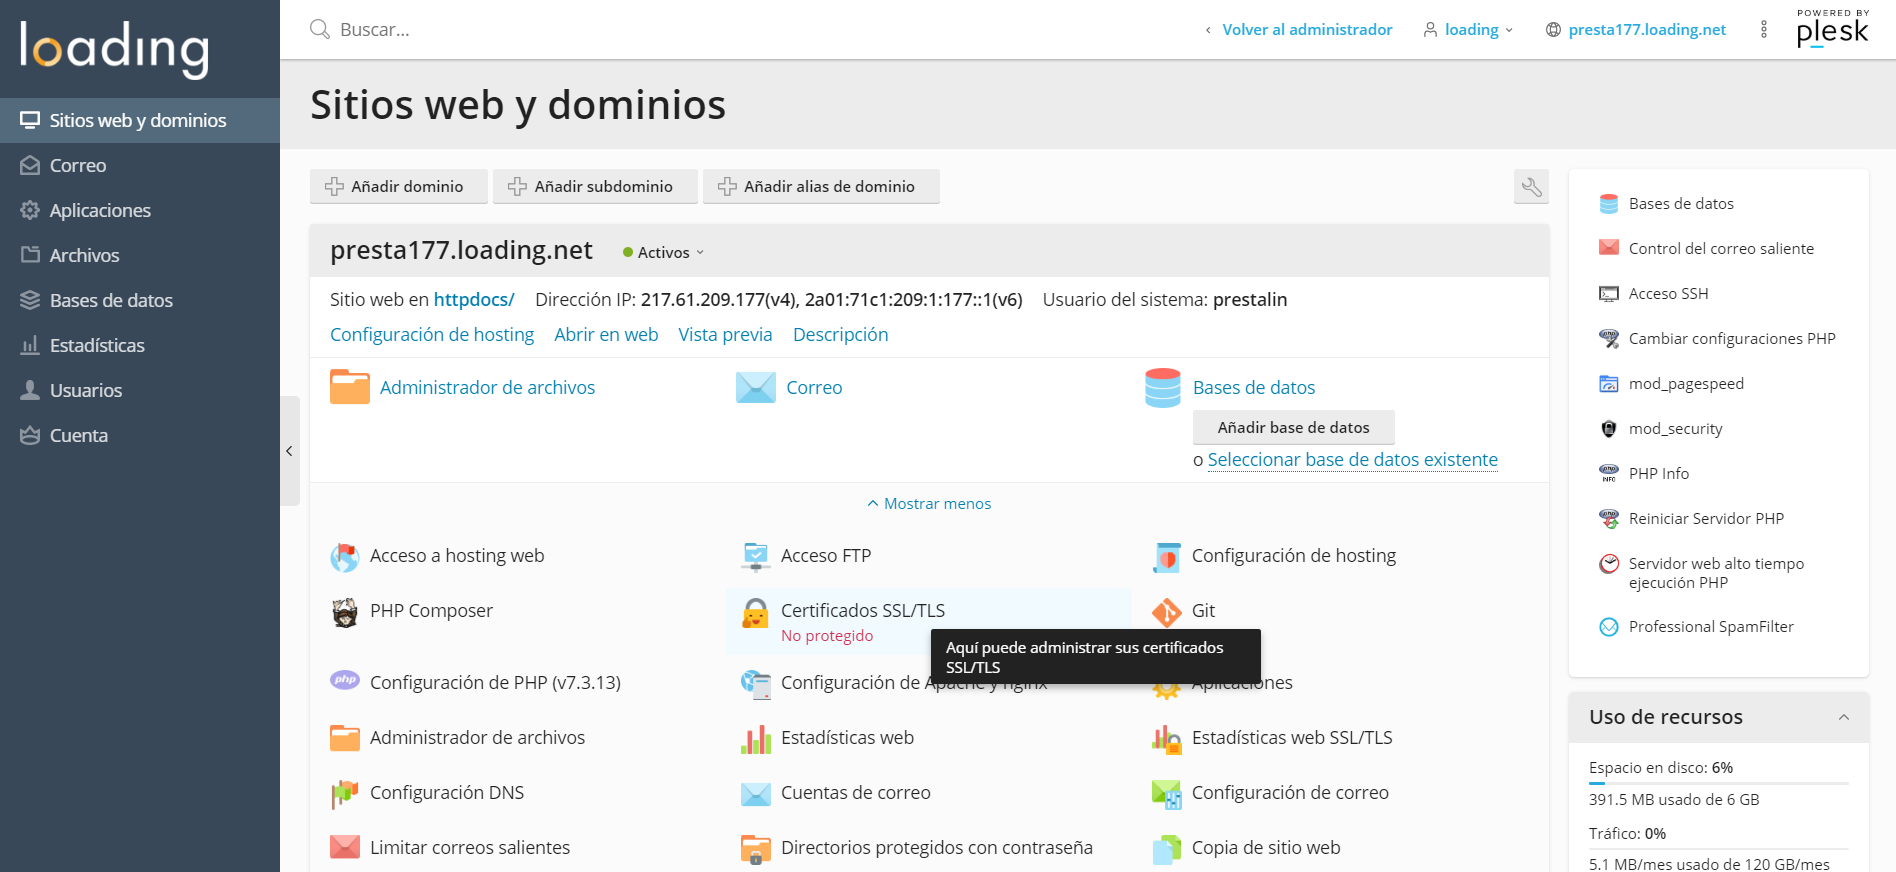Open the httpdocs/ folder link
Screen dimensions: 1896x872
coord(474,300)
